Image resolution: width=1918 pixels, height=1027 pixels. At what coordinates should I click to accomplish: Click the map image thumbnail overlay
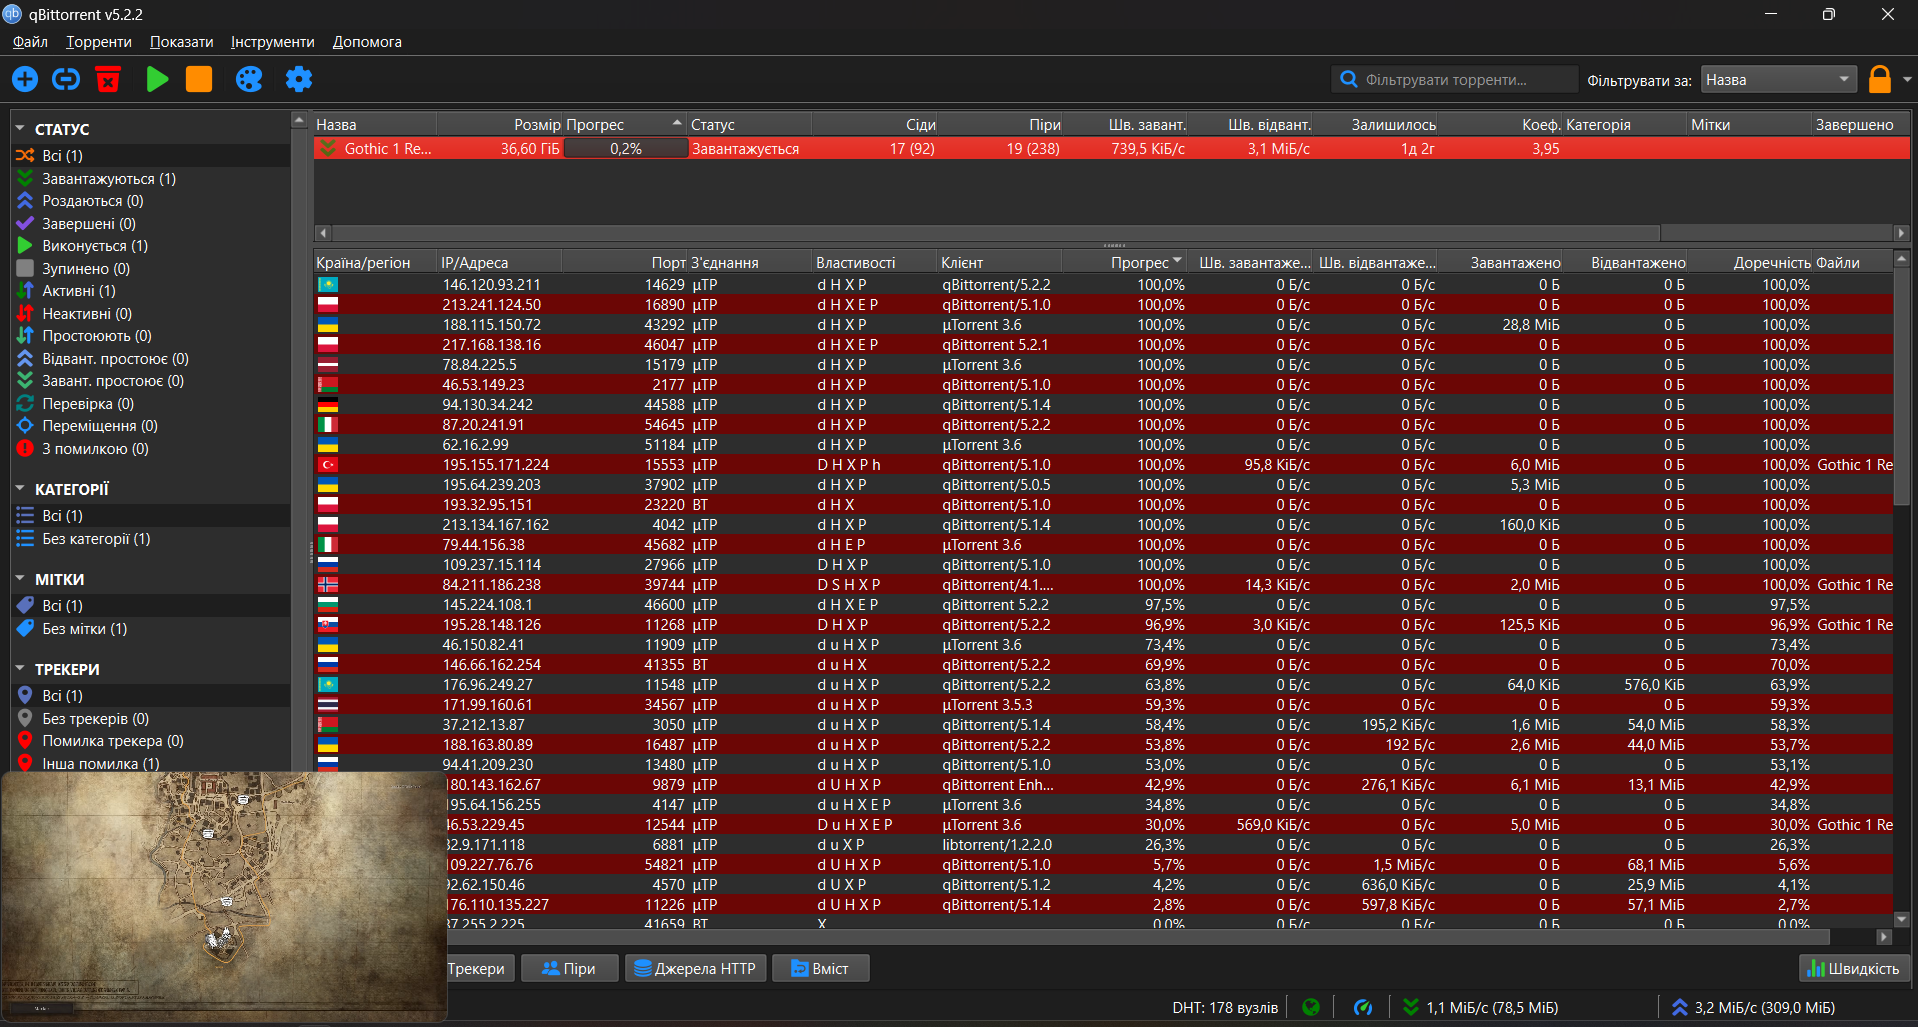223,896
